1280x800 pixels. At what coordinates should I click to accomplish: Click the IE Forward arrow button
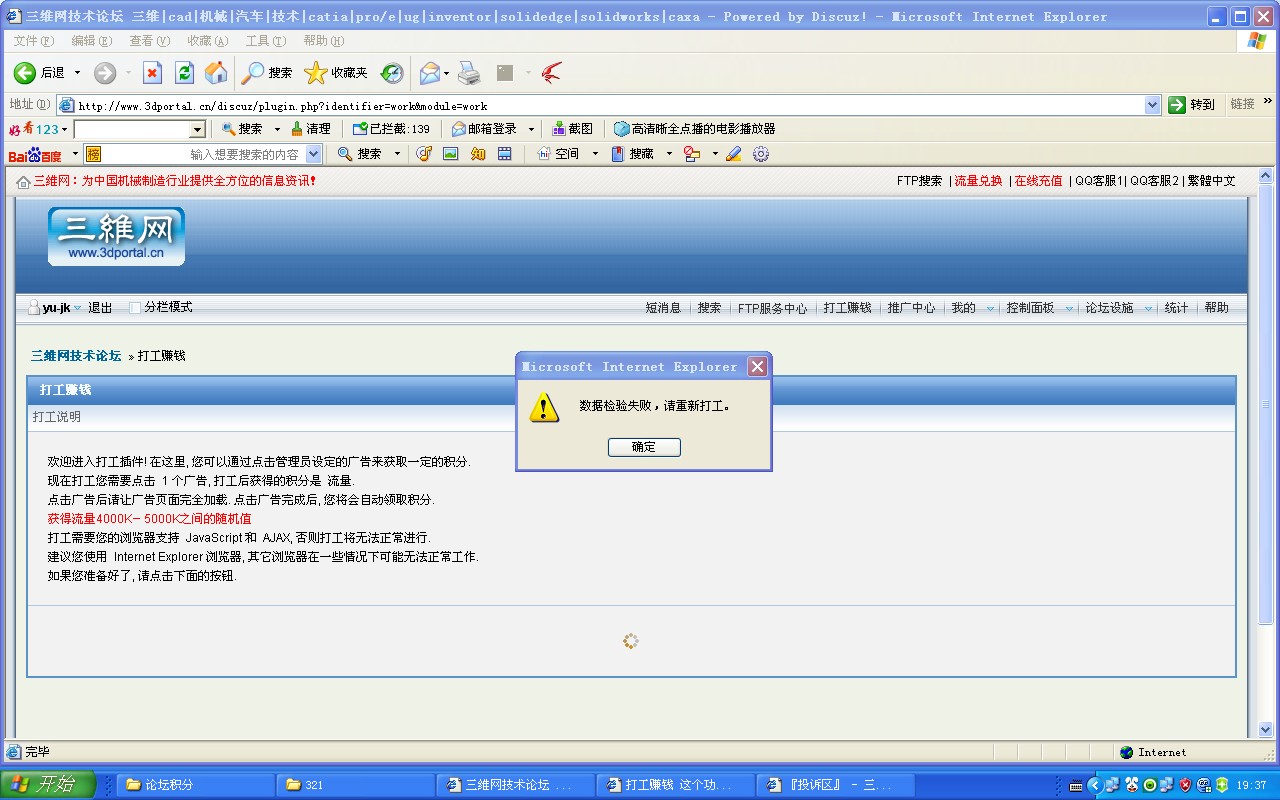click(105, 73)
